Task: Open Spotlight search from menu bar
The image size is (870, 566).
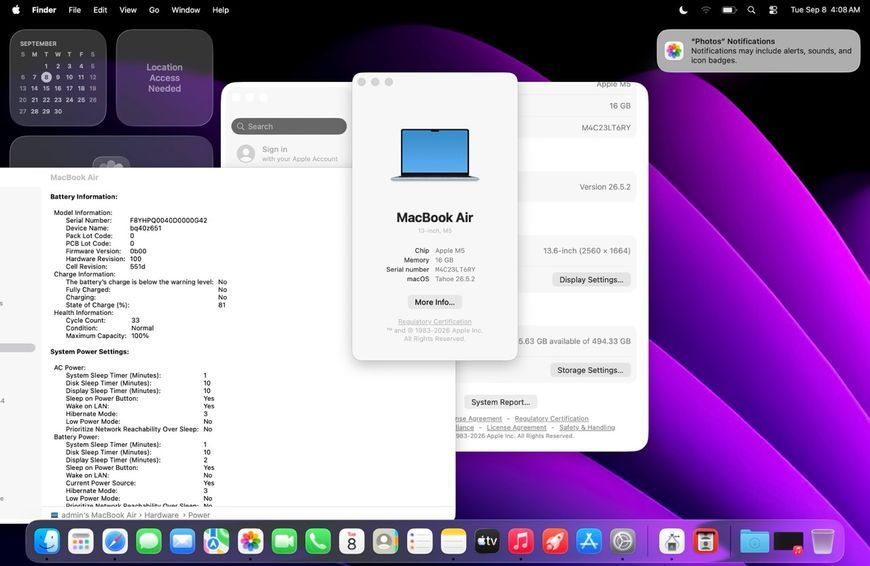Action: pos(751,10)
